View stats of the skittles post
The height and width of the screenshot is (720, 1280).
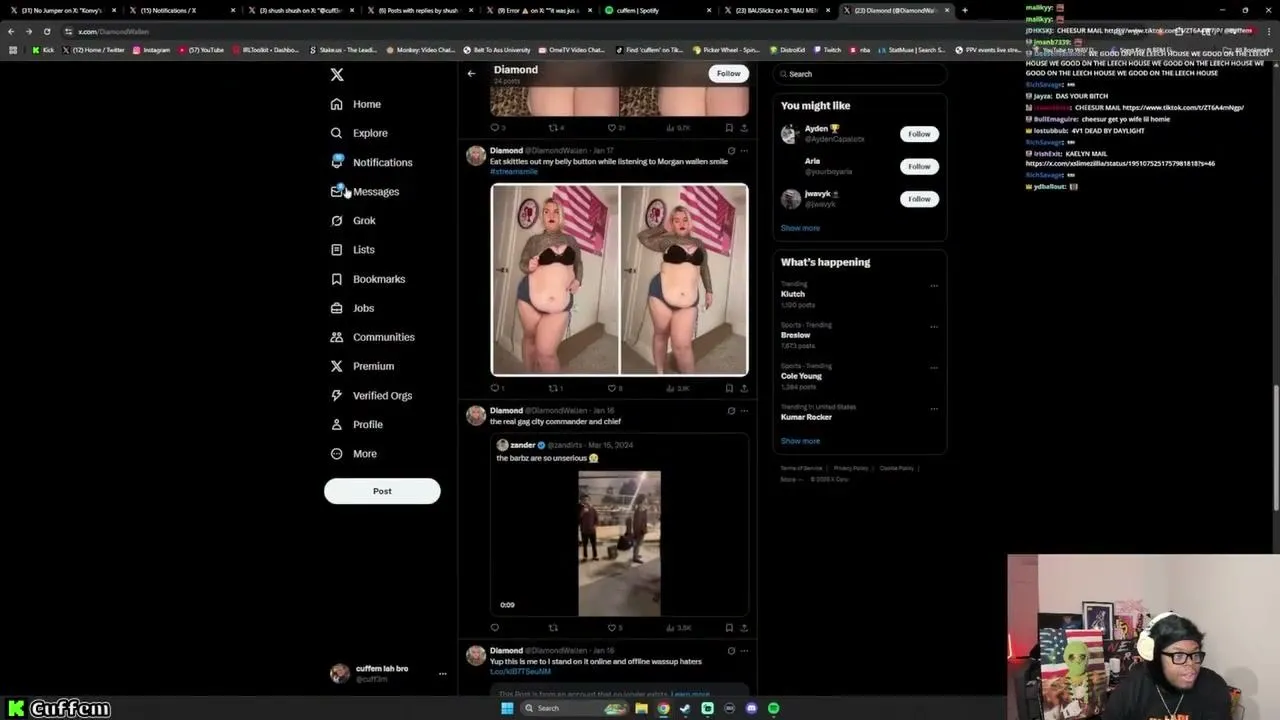[679, 388]
